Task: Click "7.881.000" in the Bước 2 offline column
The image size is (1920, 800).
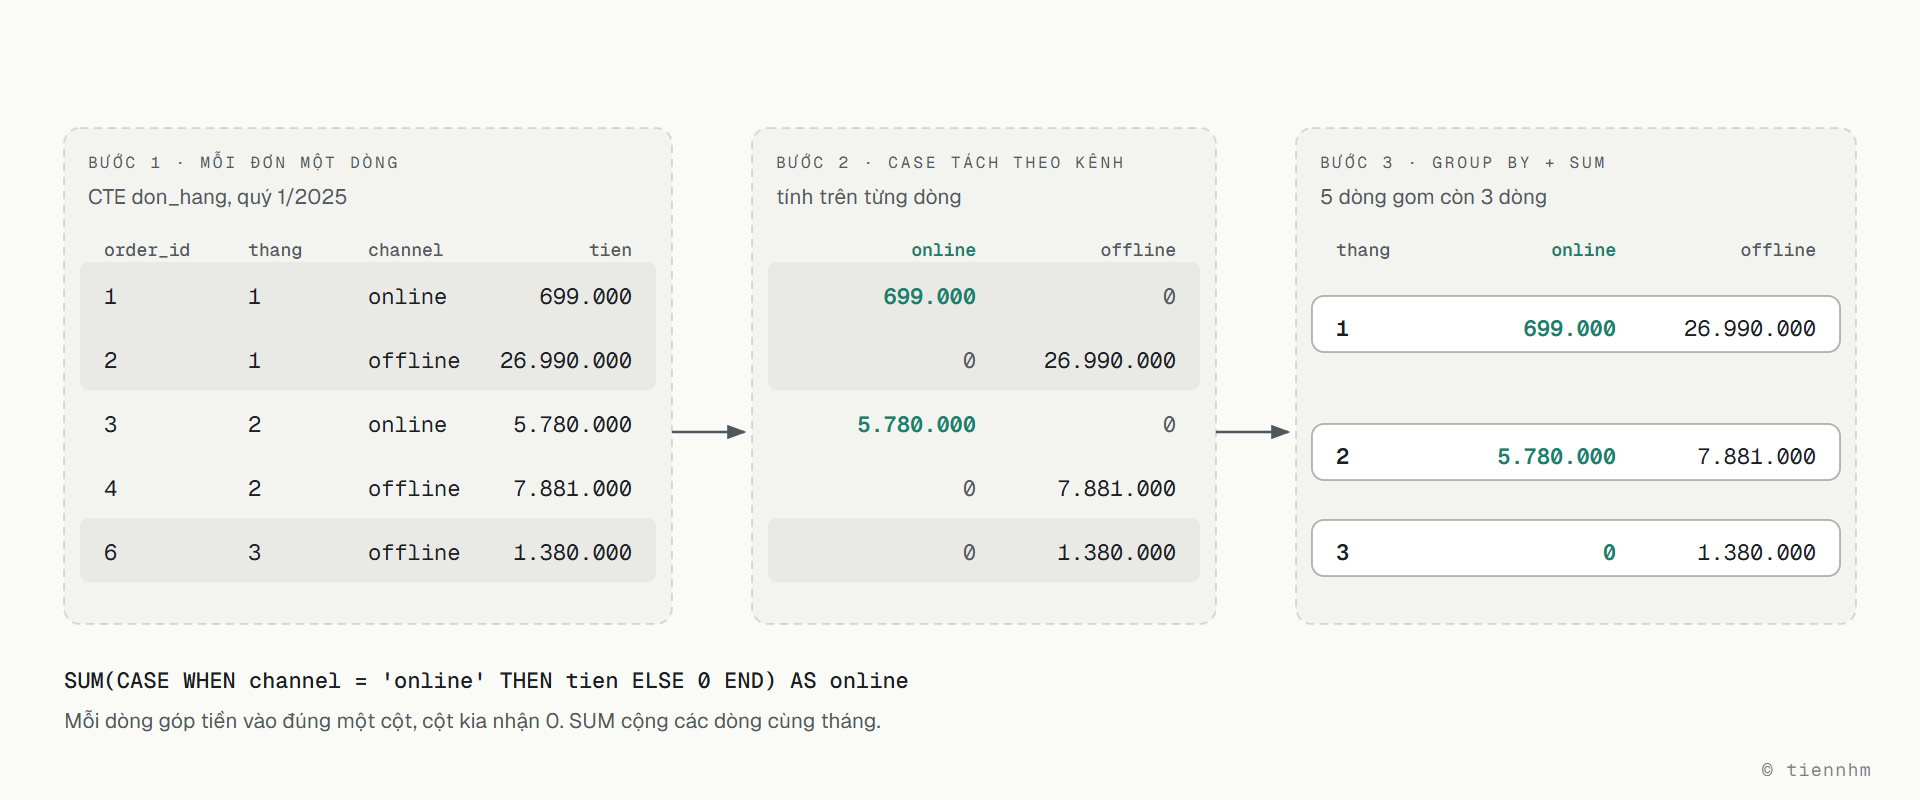Action: pyautogui.click(x=1116, y=489)
